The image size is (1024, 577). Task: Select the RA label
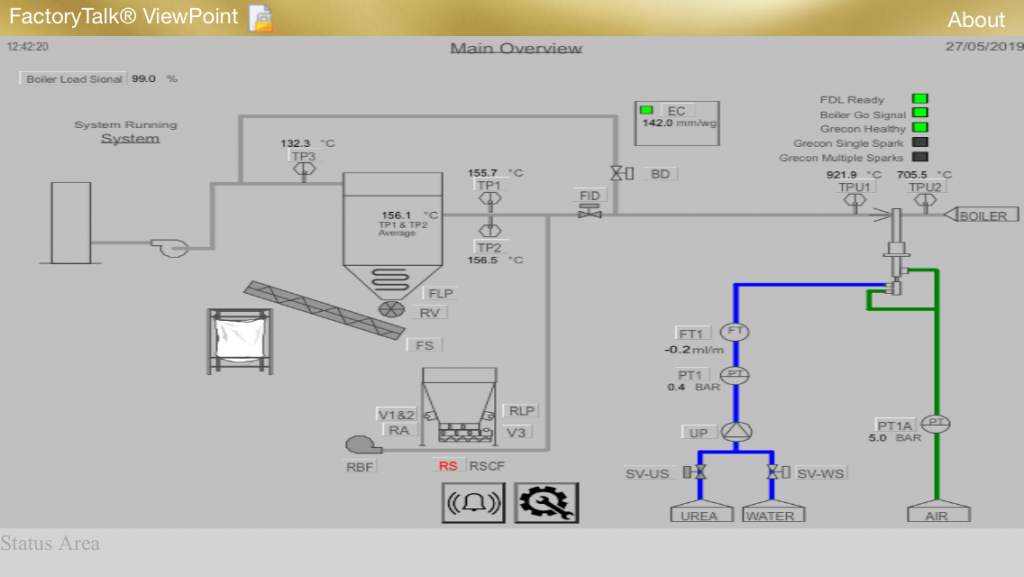click(x=398, y=430)
